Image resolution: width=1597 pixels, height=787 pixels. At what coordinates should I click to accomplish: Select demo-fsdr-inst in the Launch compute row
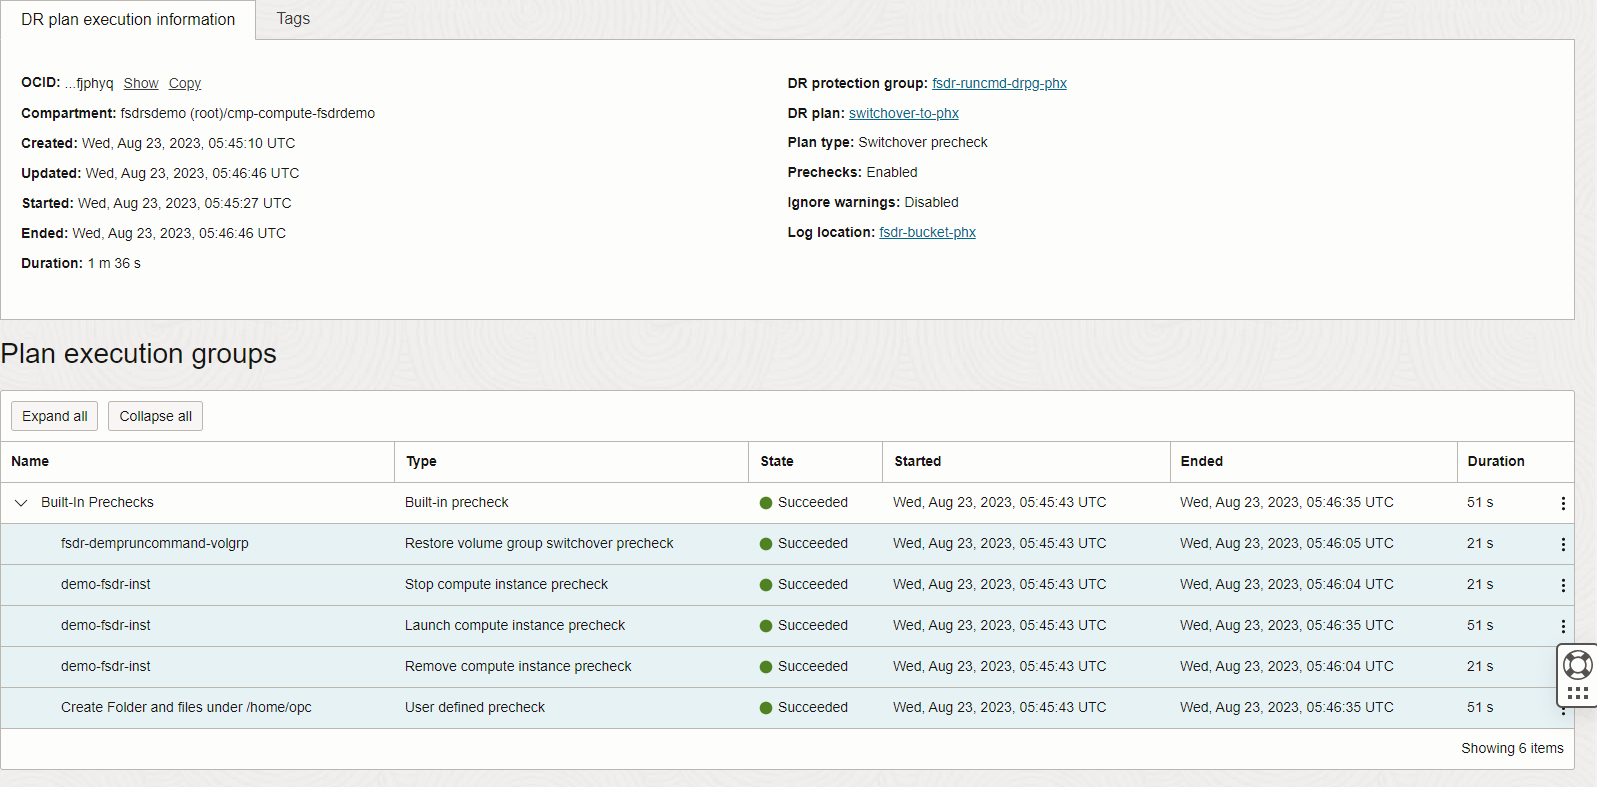[x=106, y=625]
